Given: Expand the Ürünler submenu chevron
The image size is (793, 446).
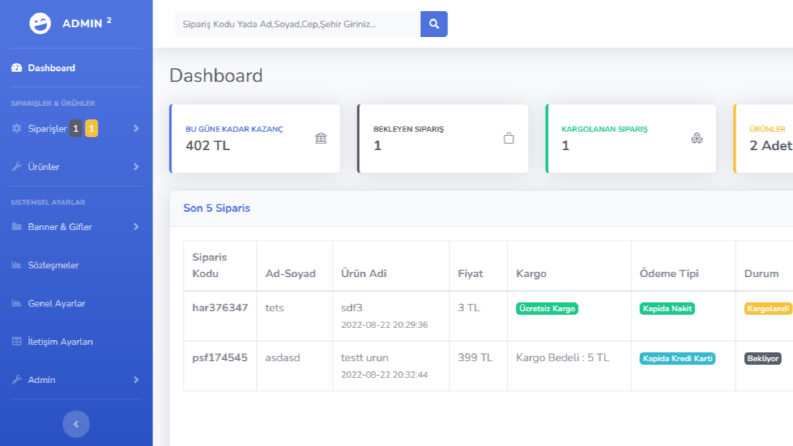Looking at the screenshot, I should 136,166.
